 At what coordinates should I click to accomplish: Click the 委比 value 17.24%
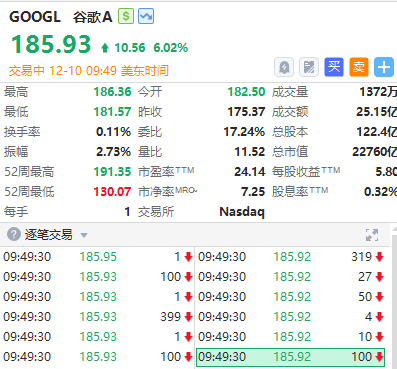244,132
